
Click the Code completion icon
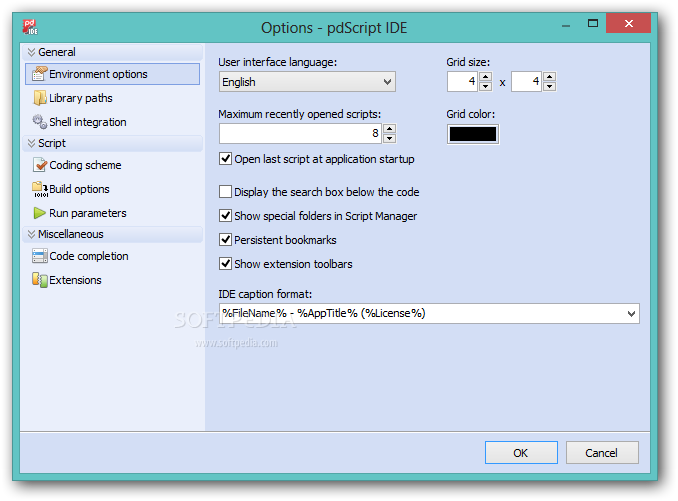[40, 256]
